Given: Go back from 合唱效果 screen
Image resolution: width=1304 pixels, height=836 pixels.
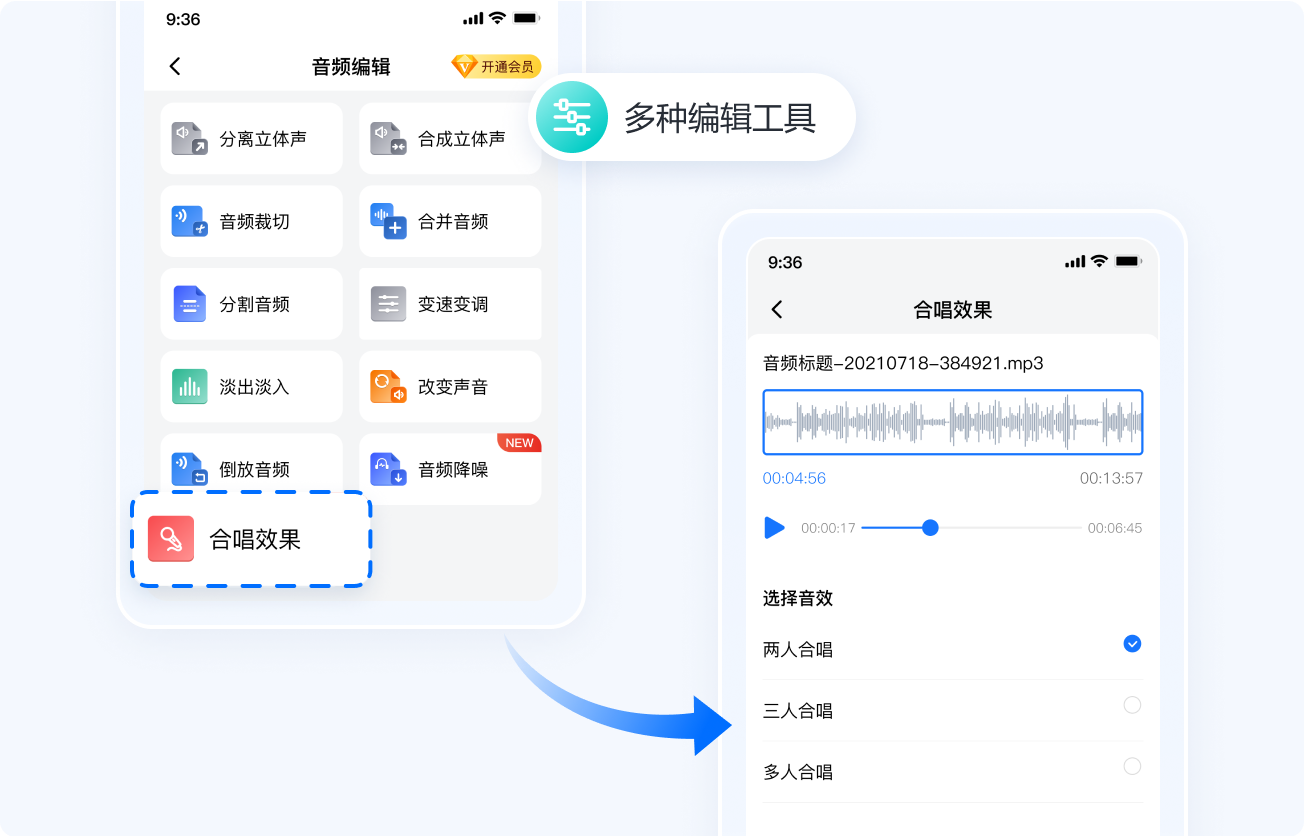Looking at the screenshot, I should [777, 310].
